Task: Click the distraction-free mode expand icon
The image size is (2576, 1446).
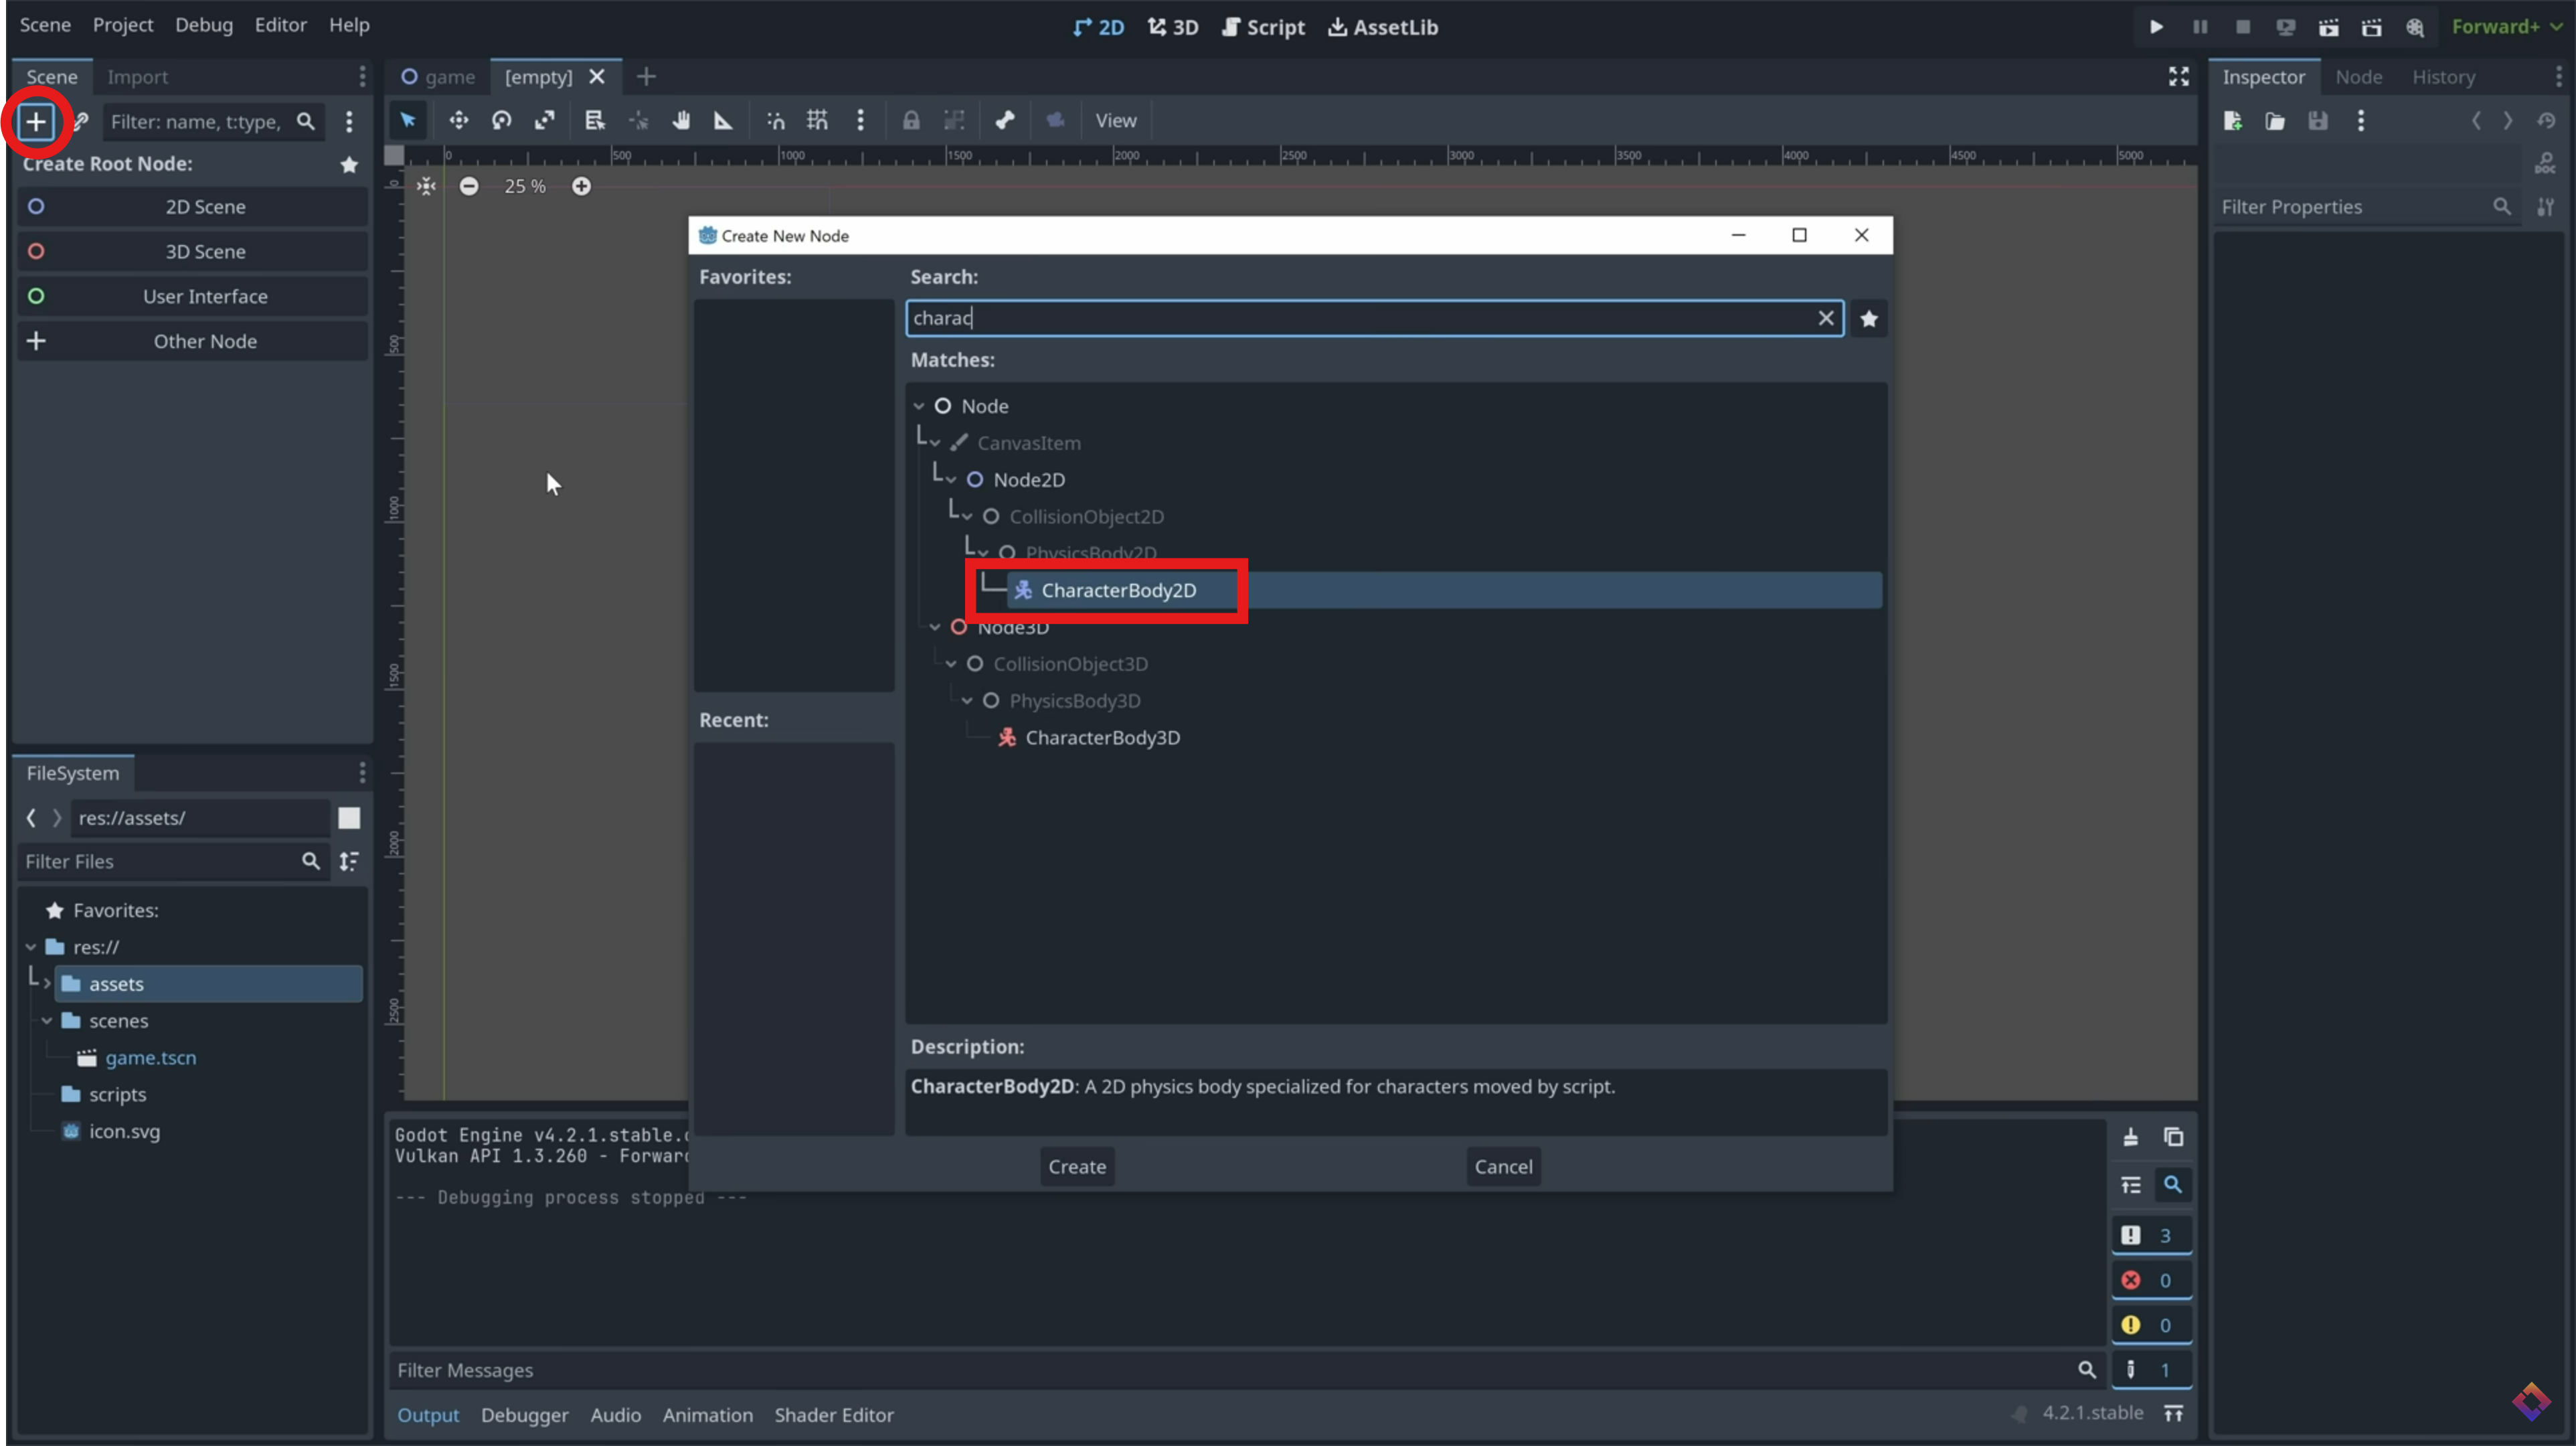Action: point(2178,77)
